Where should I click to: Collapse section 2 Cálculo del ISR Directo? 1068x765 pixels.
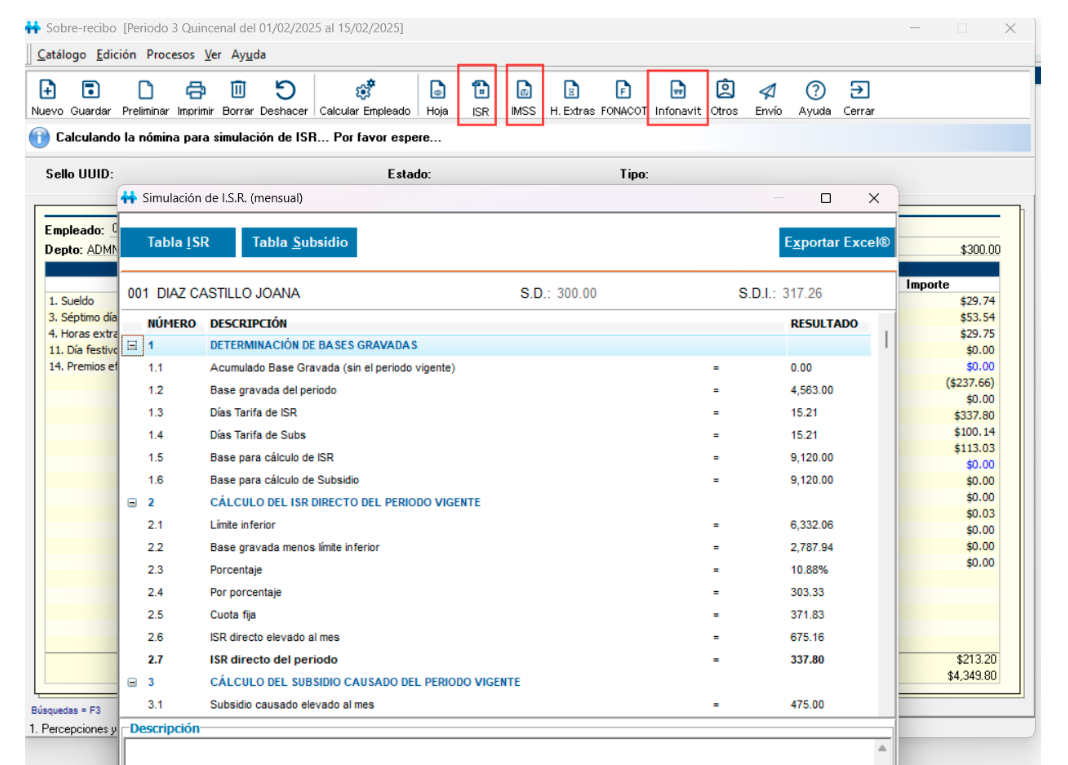tap(132, 502)
